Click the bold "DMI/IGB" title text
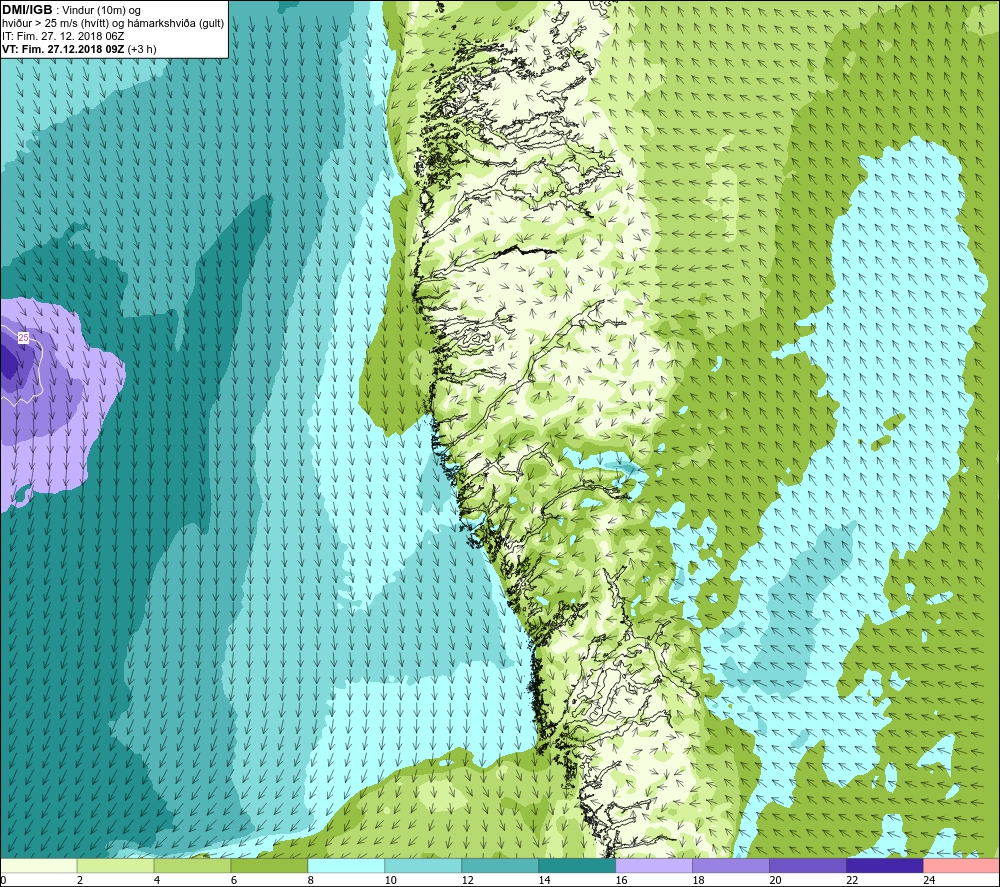Screen dimensions: 1000x887 (27, 10)
